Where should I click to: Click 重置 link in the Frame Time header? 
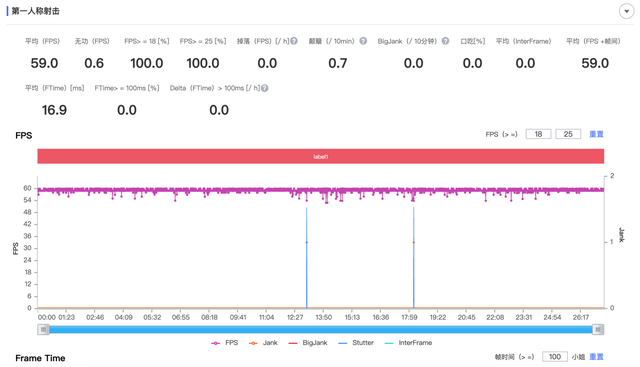coord(596,357)
